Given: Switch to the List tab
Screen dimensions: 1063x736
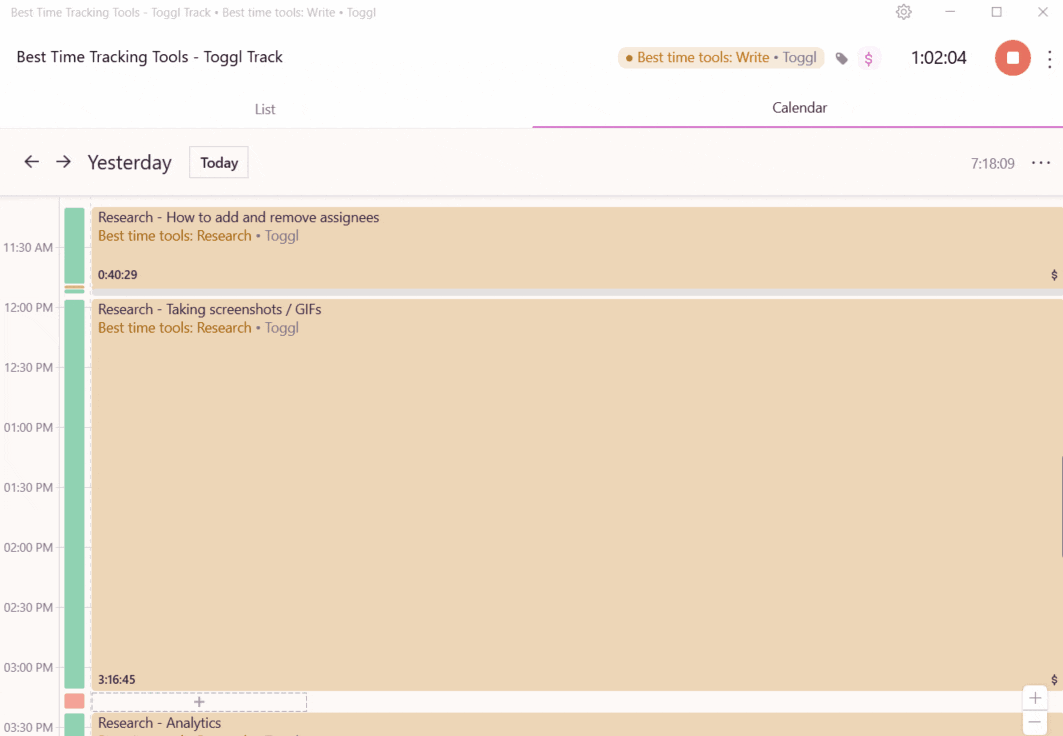Looking at the screenshot, I should (x=265, y=109).
